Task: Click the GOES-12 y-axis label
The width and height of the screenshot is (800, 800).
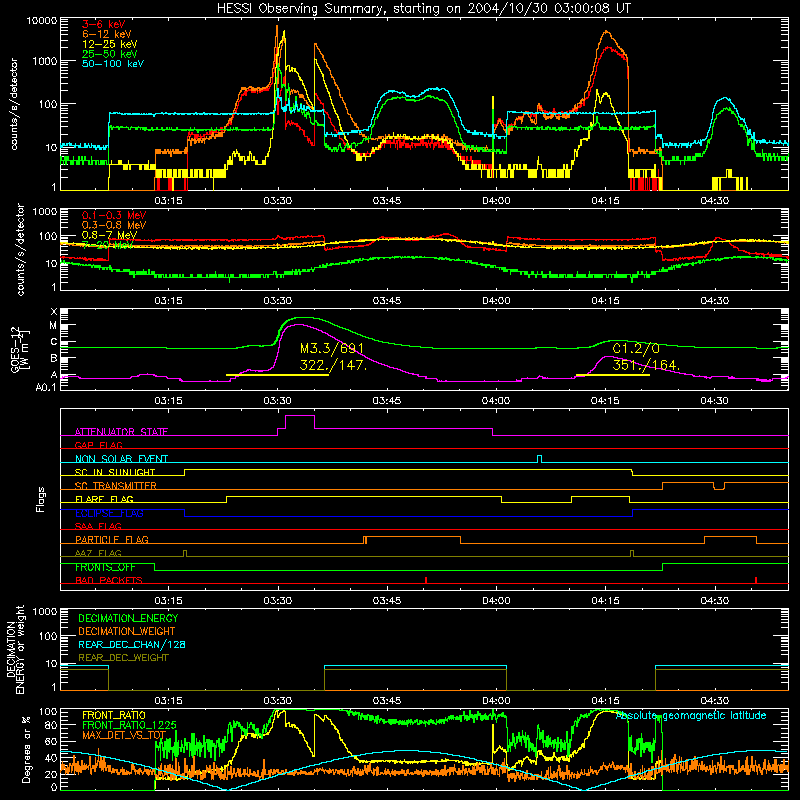Action: [x=19, y=350]
